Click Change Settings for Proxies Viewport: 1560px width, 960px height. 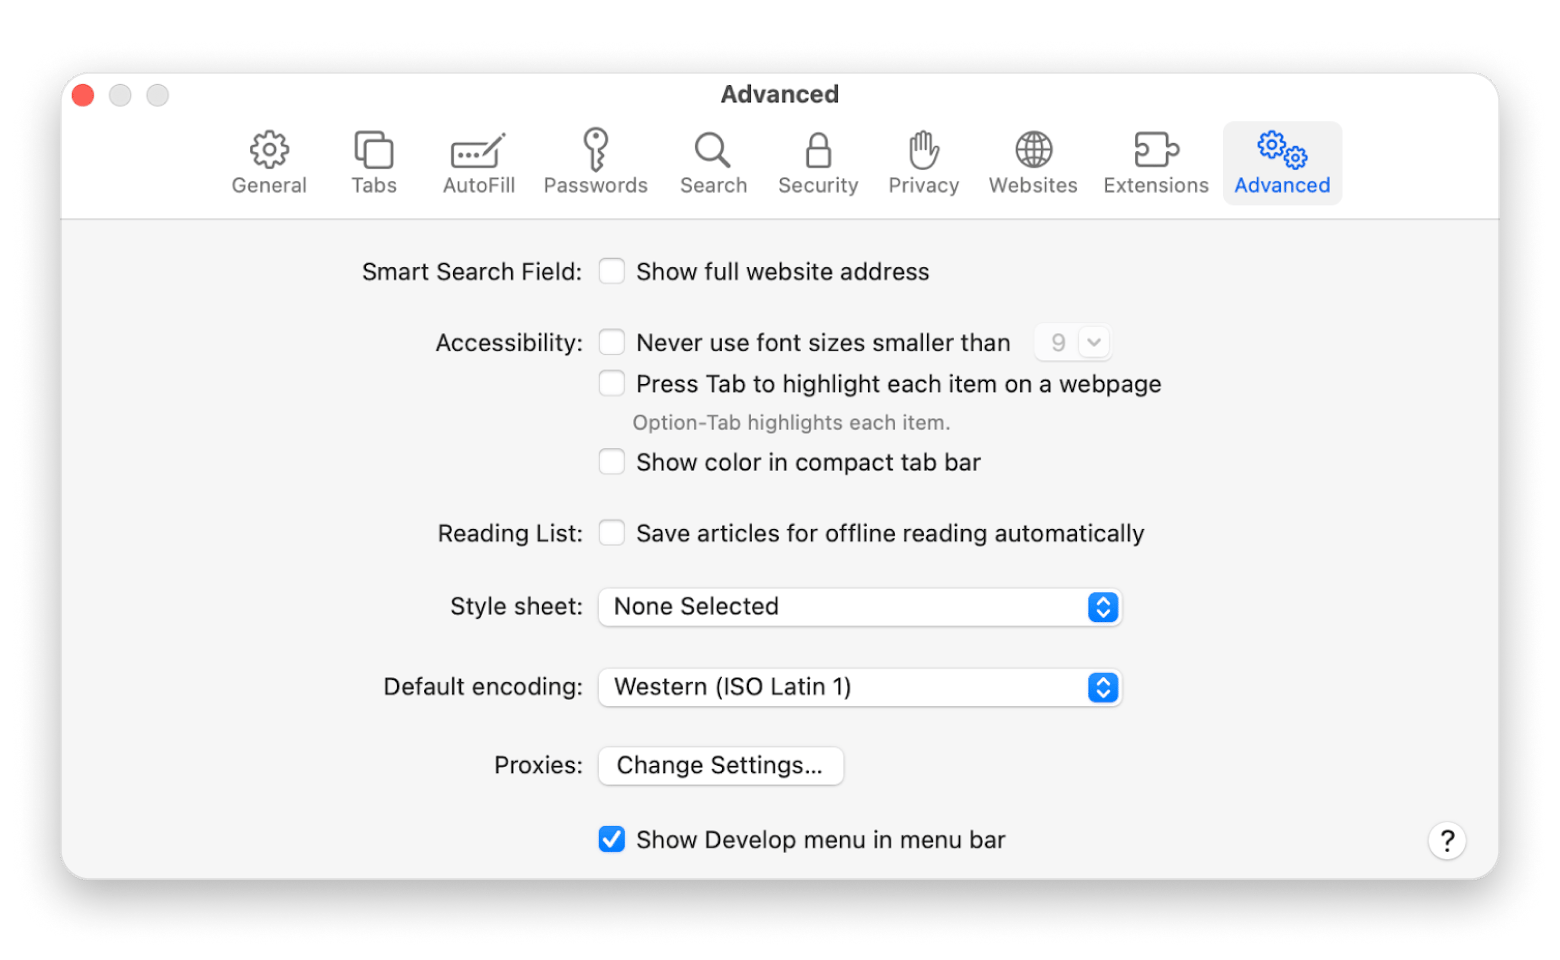coord(720,765)
